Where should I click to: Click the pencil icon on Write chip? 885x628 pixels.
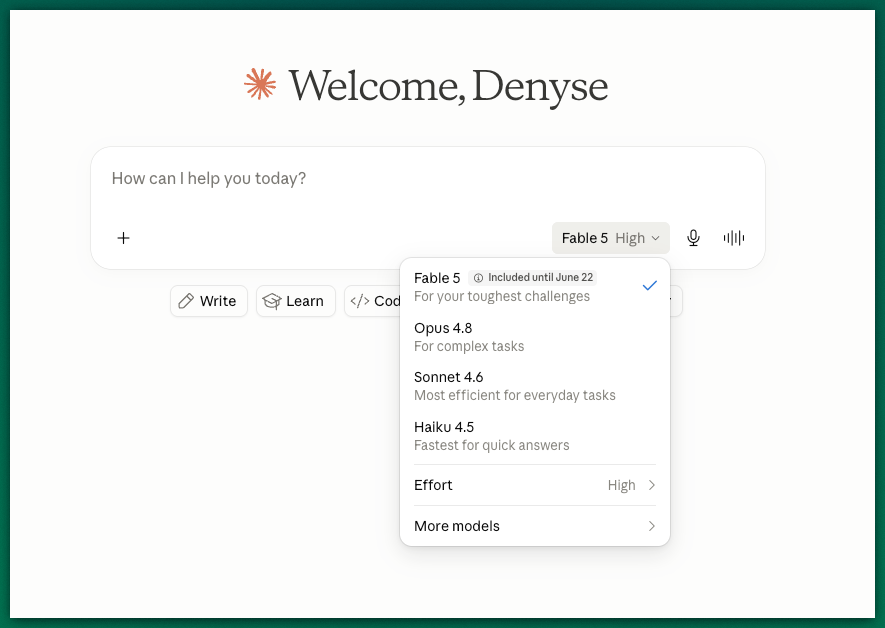(186, 301)
